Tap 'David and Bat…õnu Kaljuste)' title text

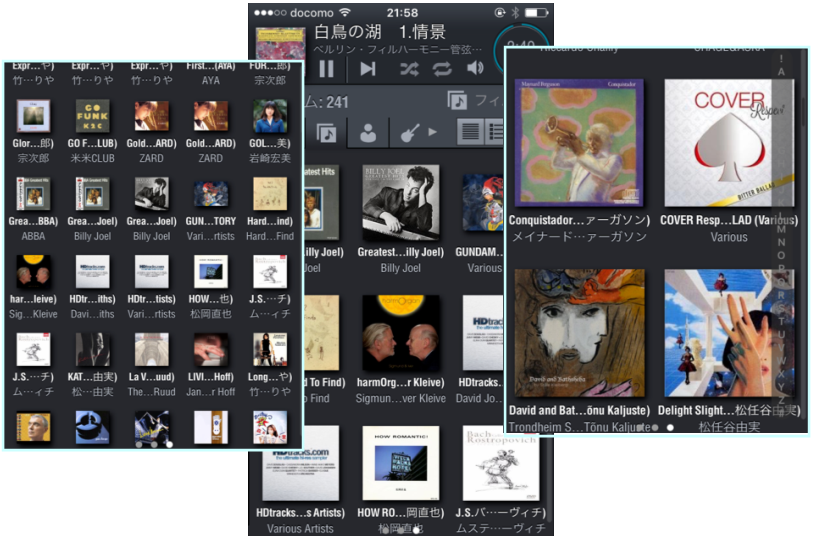point(579,410)
